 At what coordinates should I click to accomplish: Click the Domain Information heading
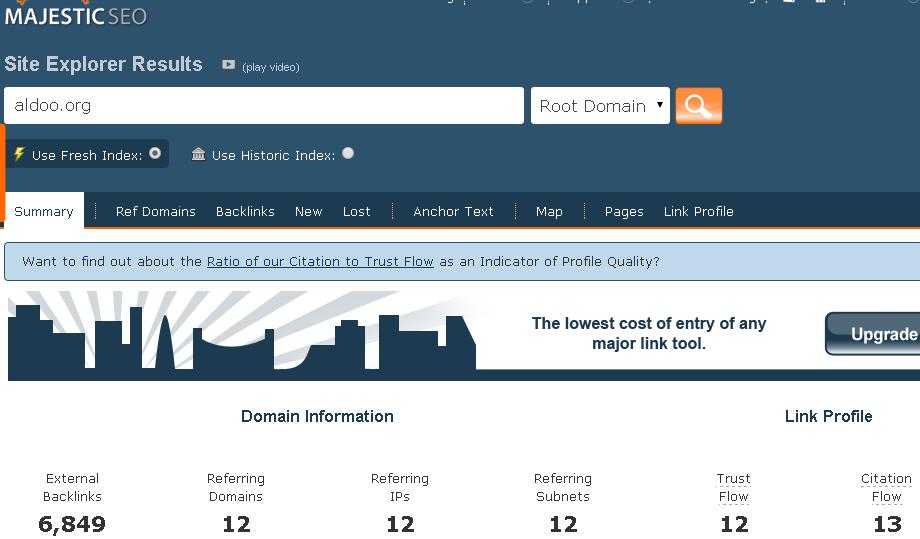(317, 416)
